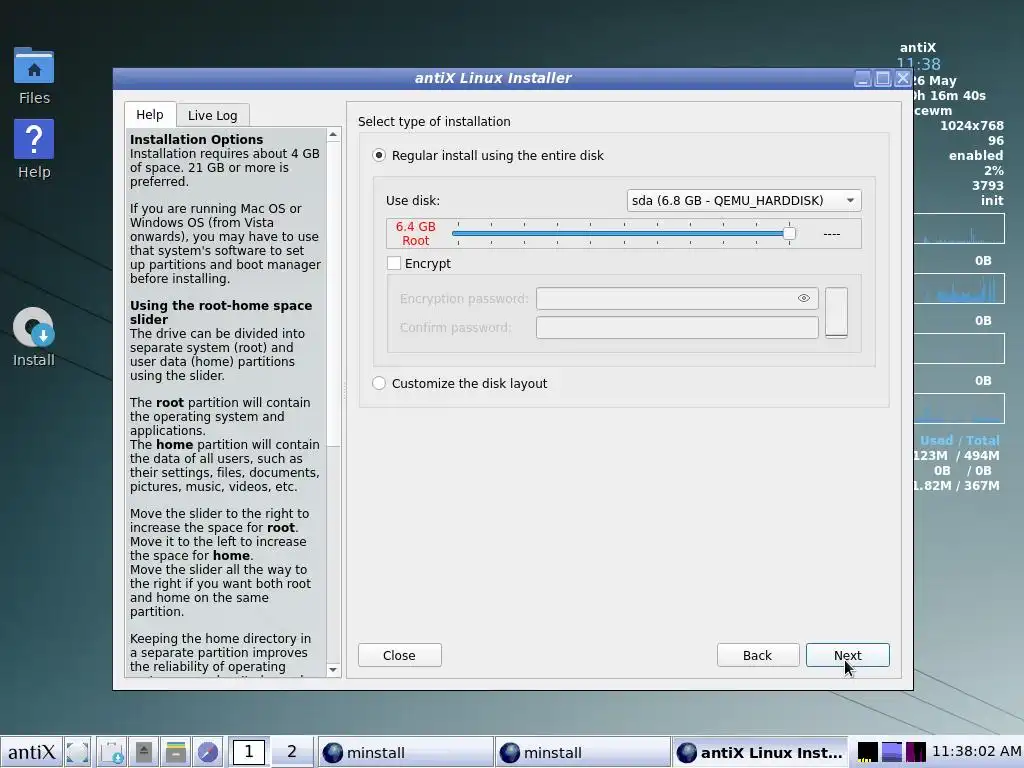The image size is (1024, 768).
Task: Click the Use disk: label
Action: (x=413, y=200)
